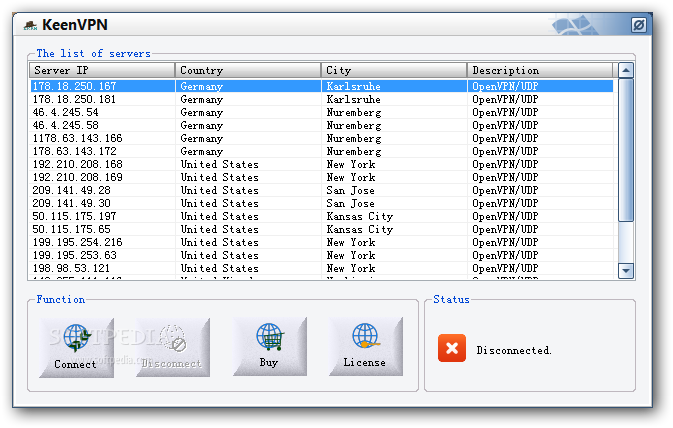This screenshot has height=428, width=673.
Task: Select server 199.195.253.63
Action: [x=322, y=255]
